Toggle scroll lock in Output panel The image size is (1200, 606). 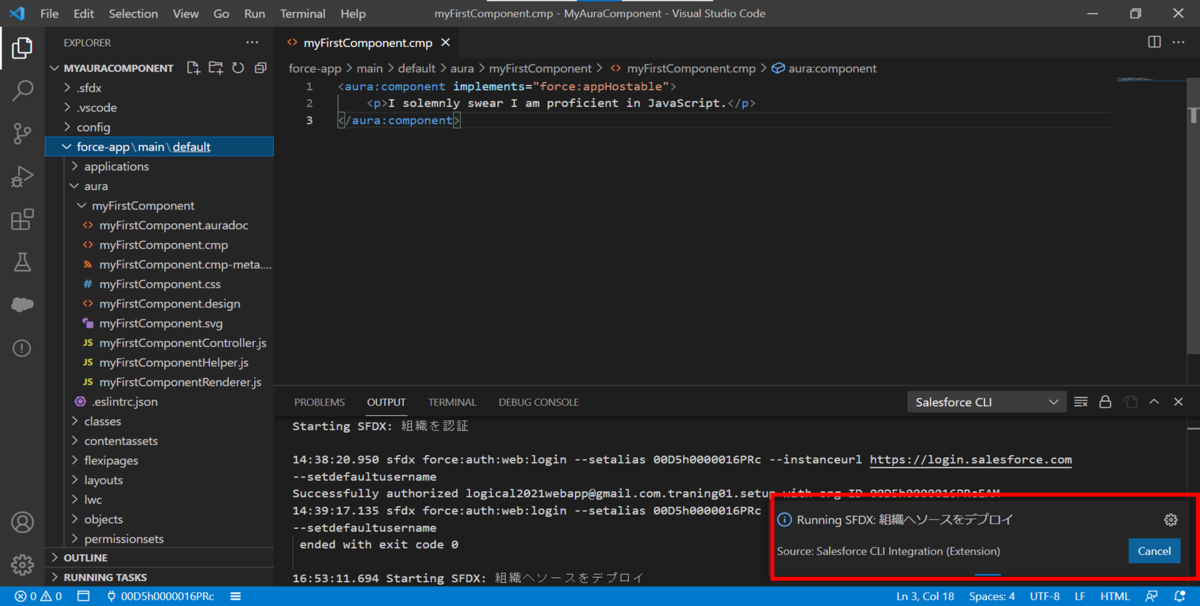(1105, 402)
